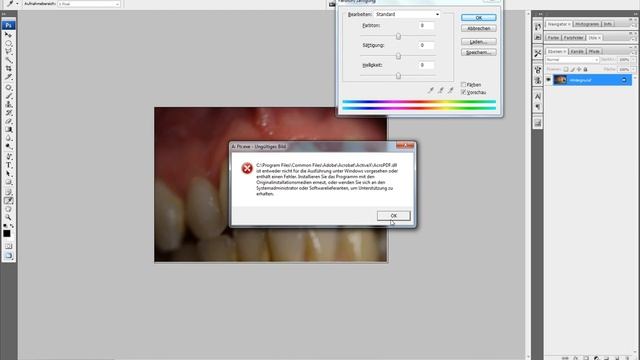This screenshot has width=640, height=360.
Task: Select the Magic Wand tool
Action: point(8,60)
